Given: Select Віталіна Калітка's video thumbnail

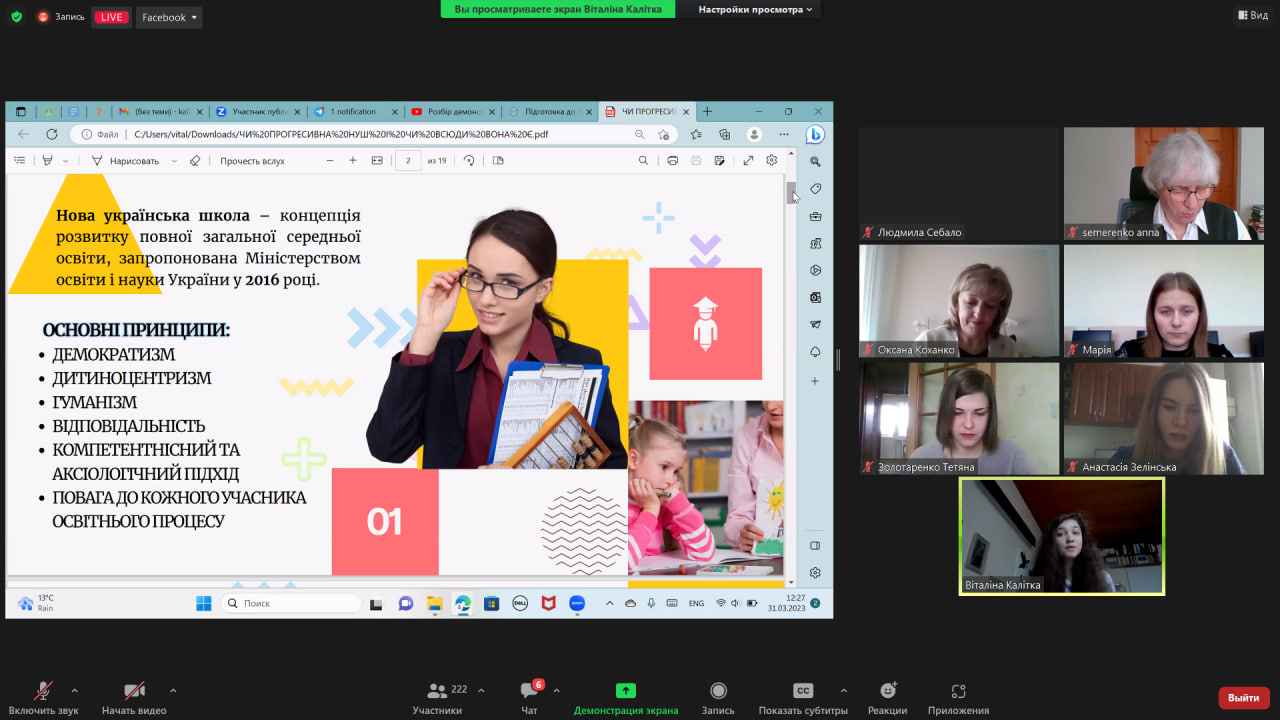Looking at the screenshot, I should click(x=1061, y=536).
